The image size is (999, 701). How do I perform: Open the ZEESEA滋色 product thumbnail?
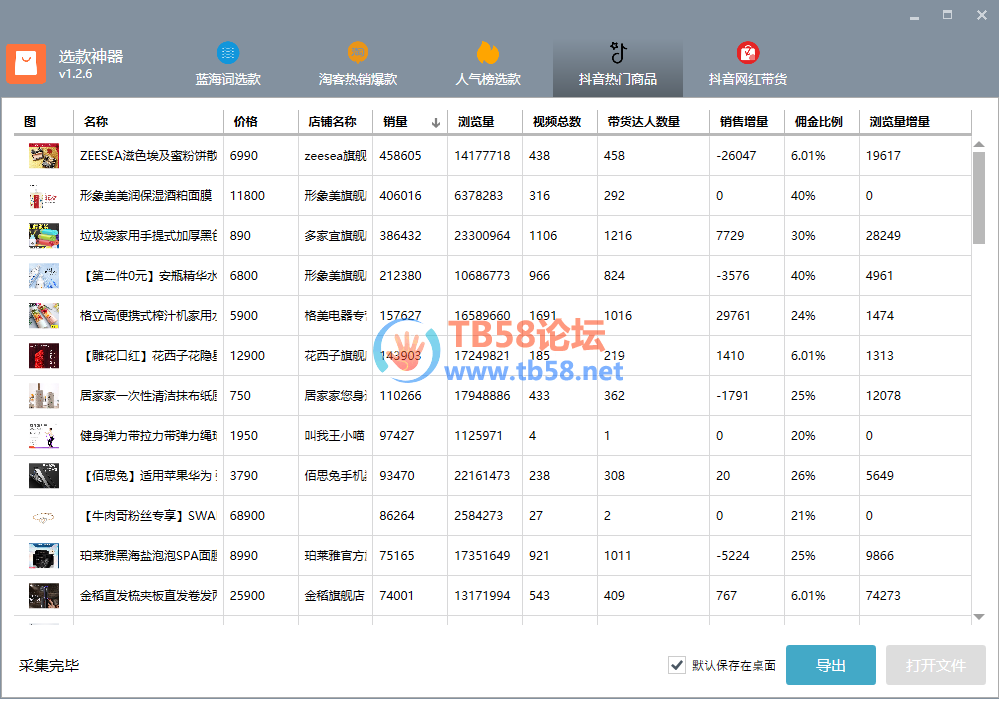[44, 155]
